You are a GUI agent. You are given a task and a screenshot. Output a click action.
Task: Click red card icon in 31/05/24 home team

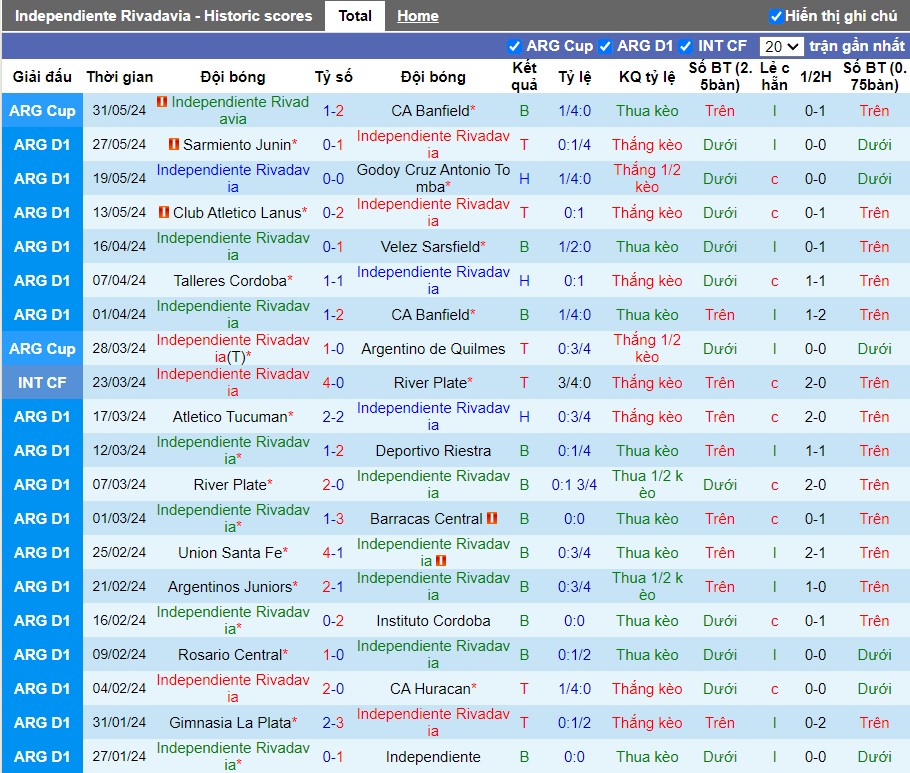pos(162,102)
